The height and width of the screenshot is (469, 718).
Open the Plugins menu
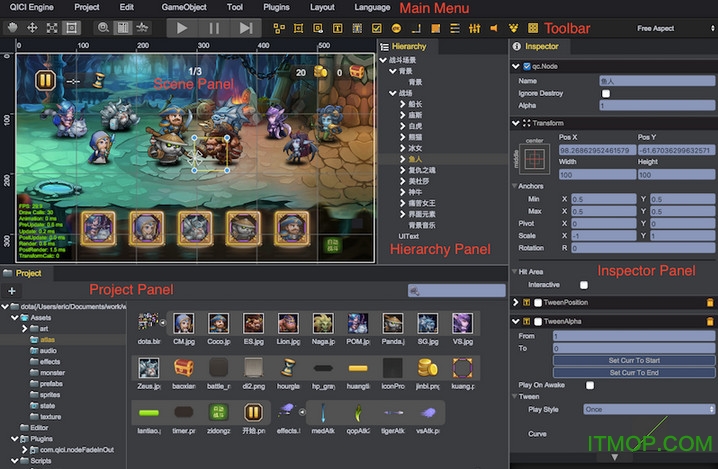276,7
